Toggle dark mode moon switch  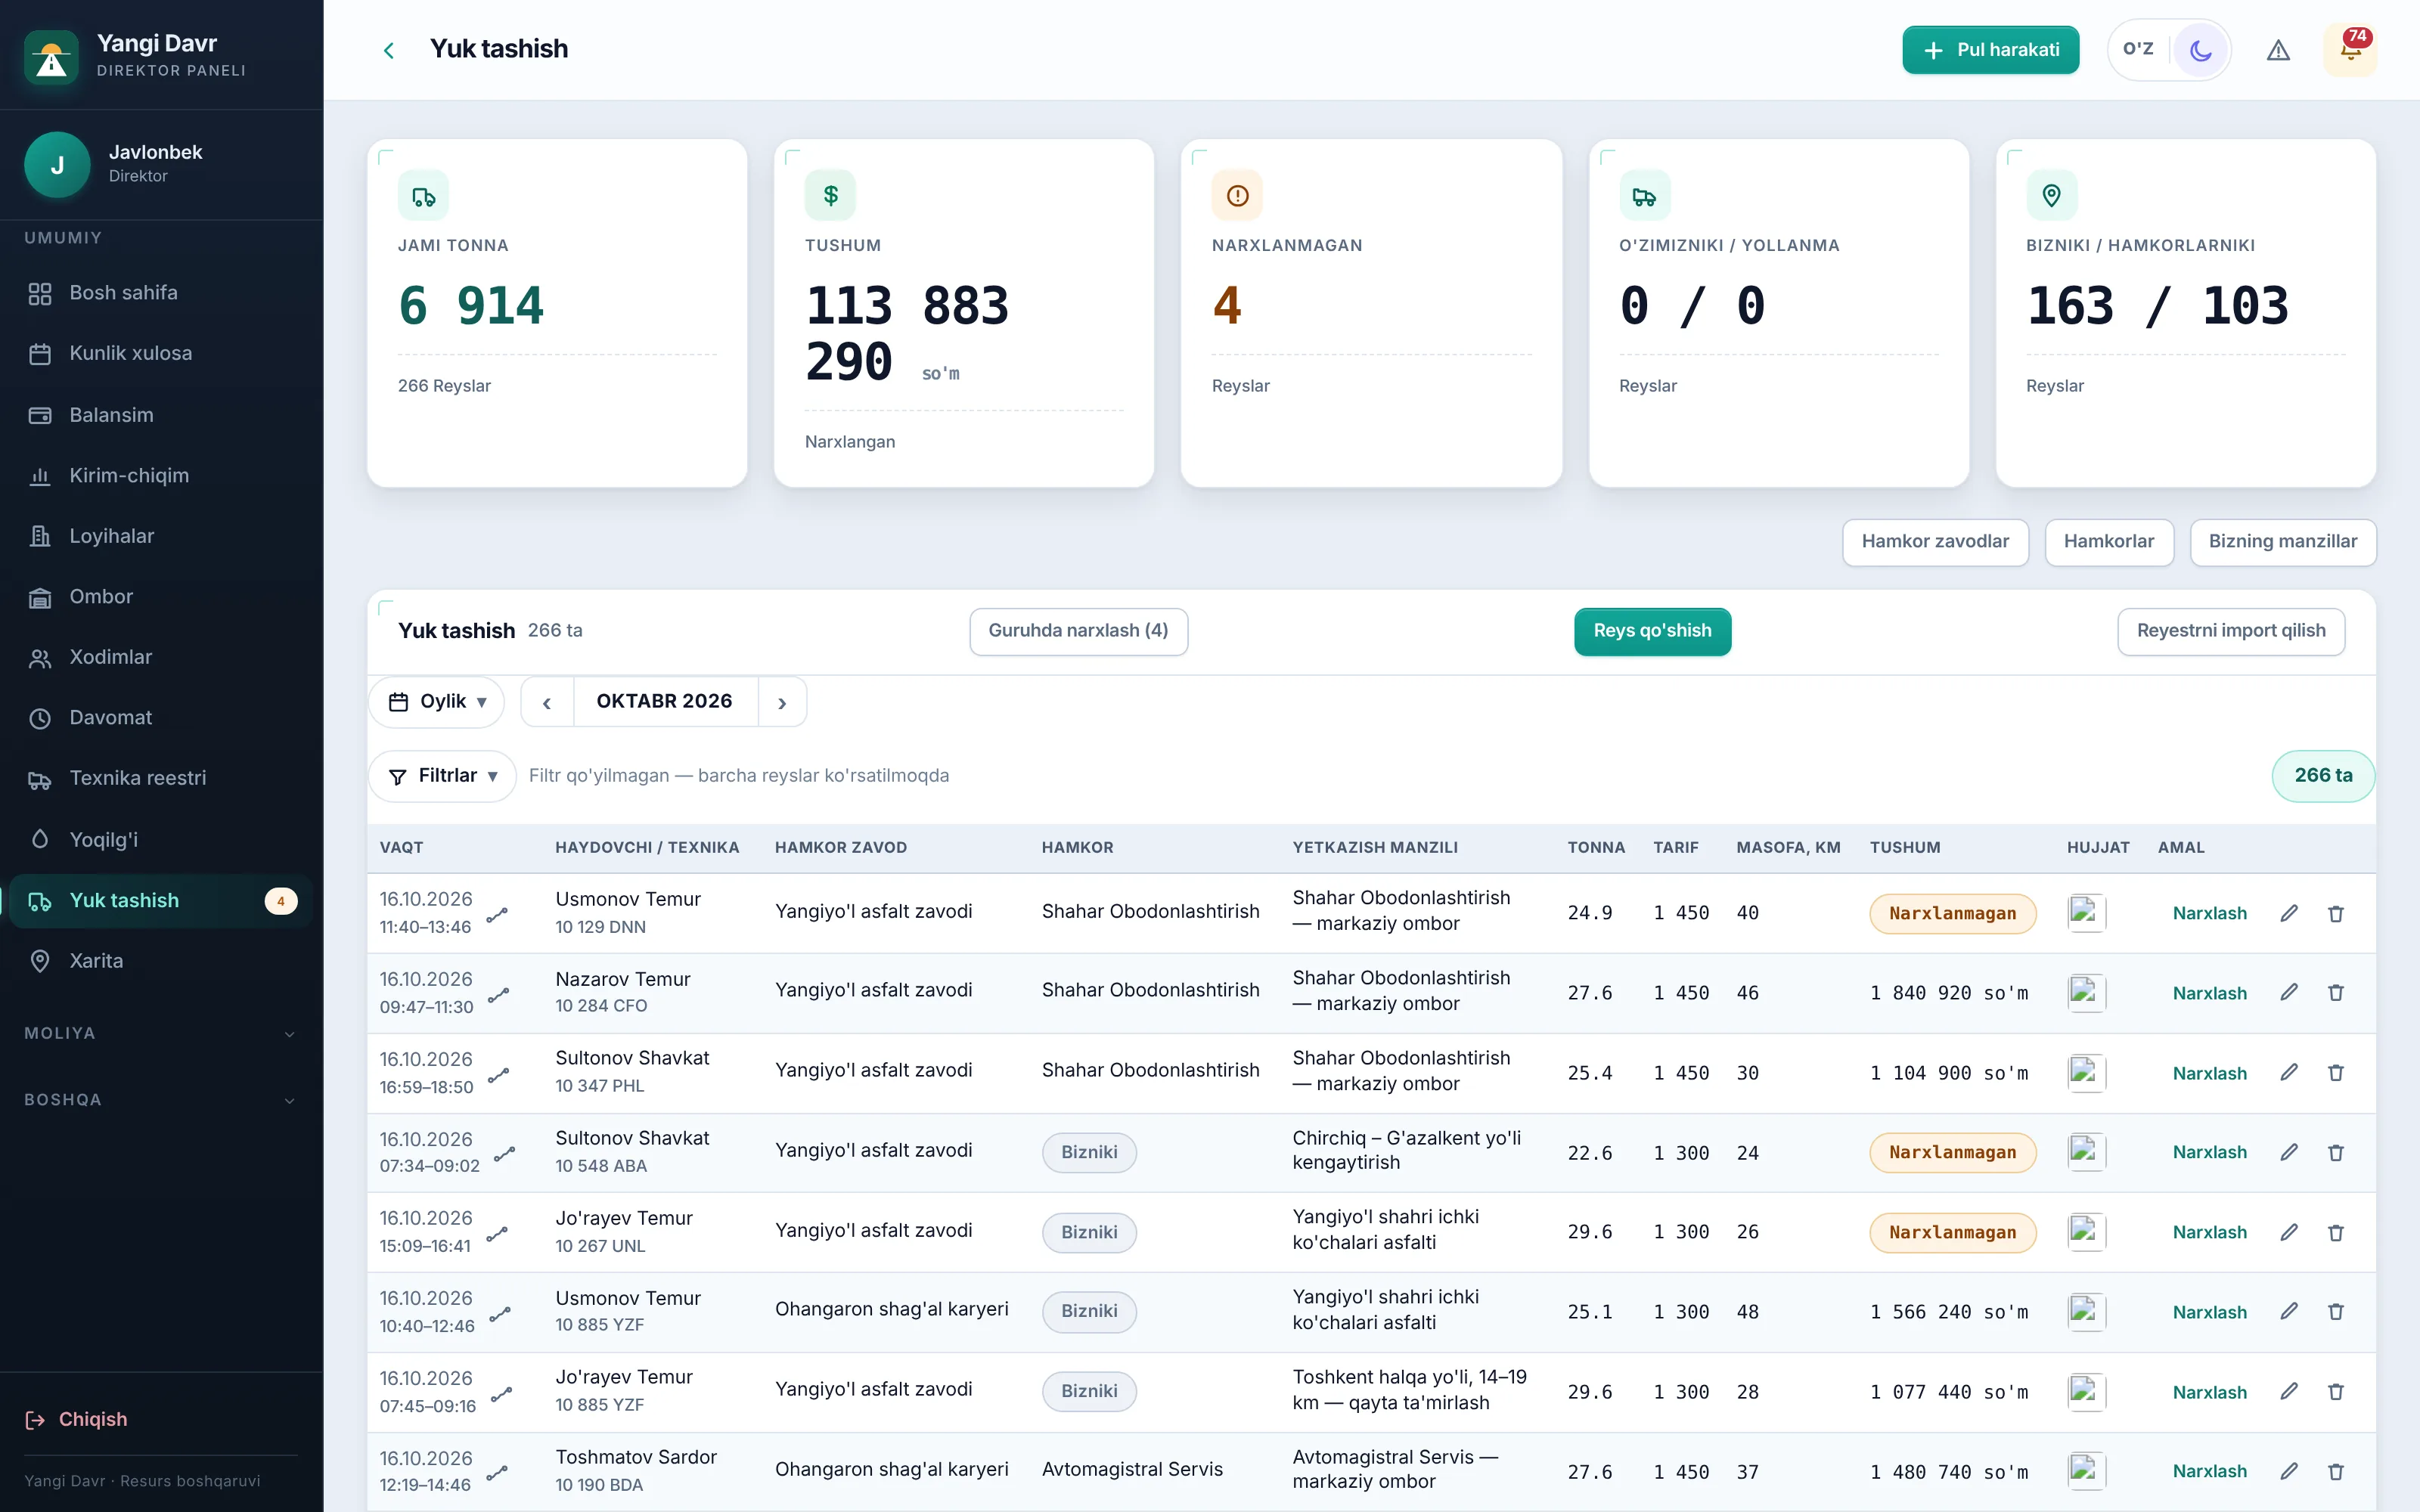[x=2200, y=50]
